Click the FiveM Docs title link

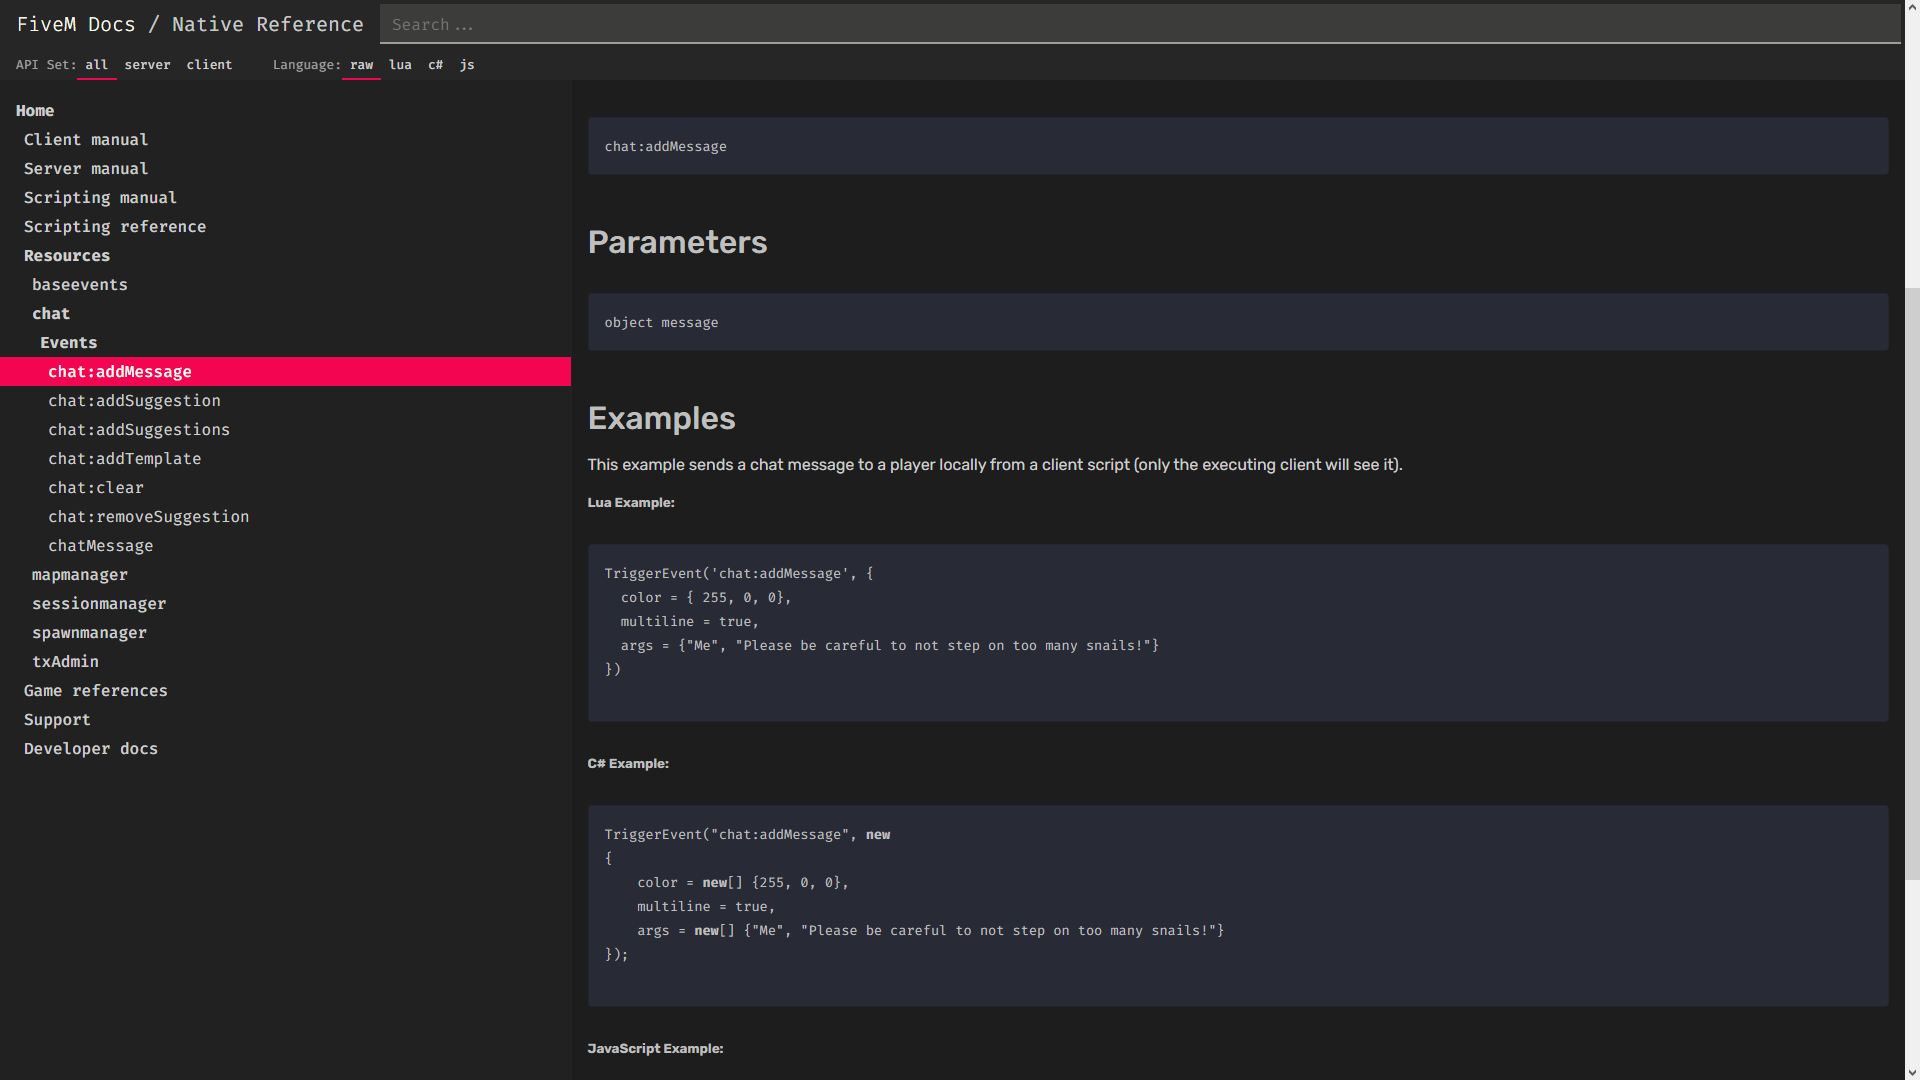(76, 24)
